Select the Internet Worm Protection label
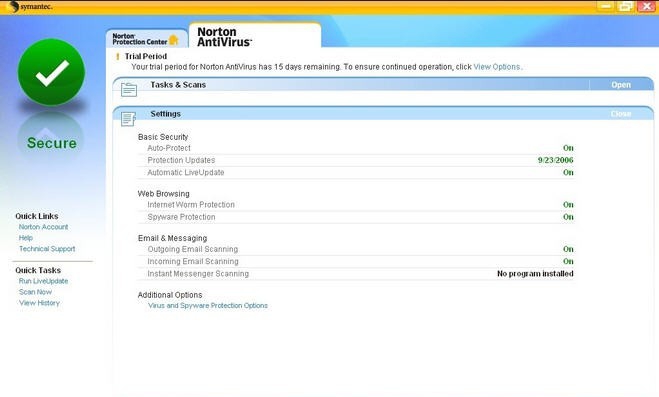 click(x=191, y=205)
